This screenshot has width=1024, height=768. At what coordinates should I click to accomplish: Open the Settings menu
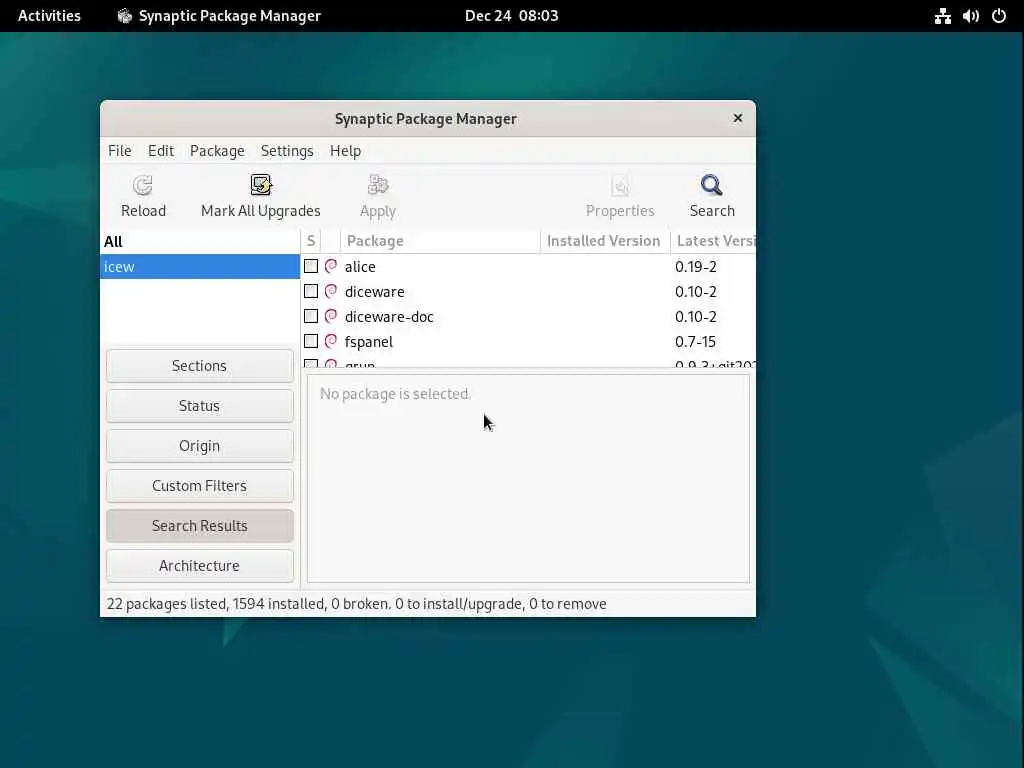pyautogui.click(x=287, y=151)
